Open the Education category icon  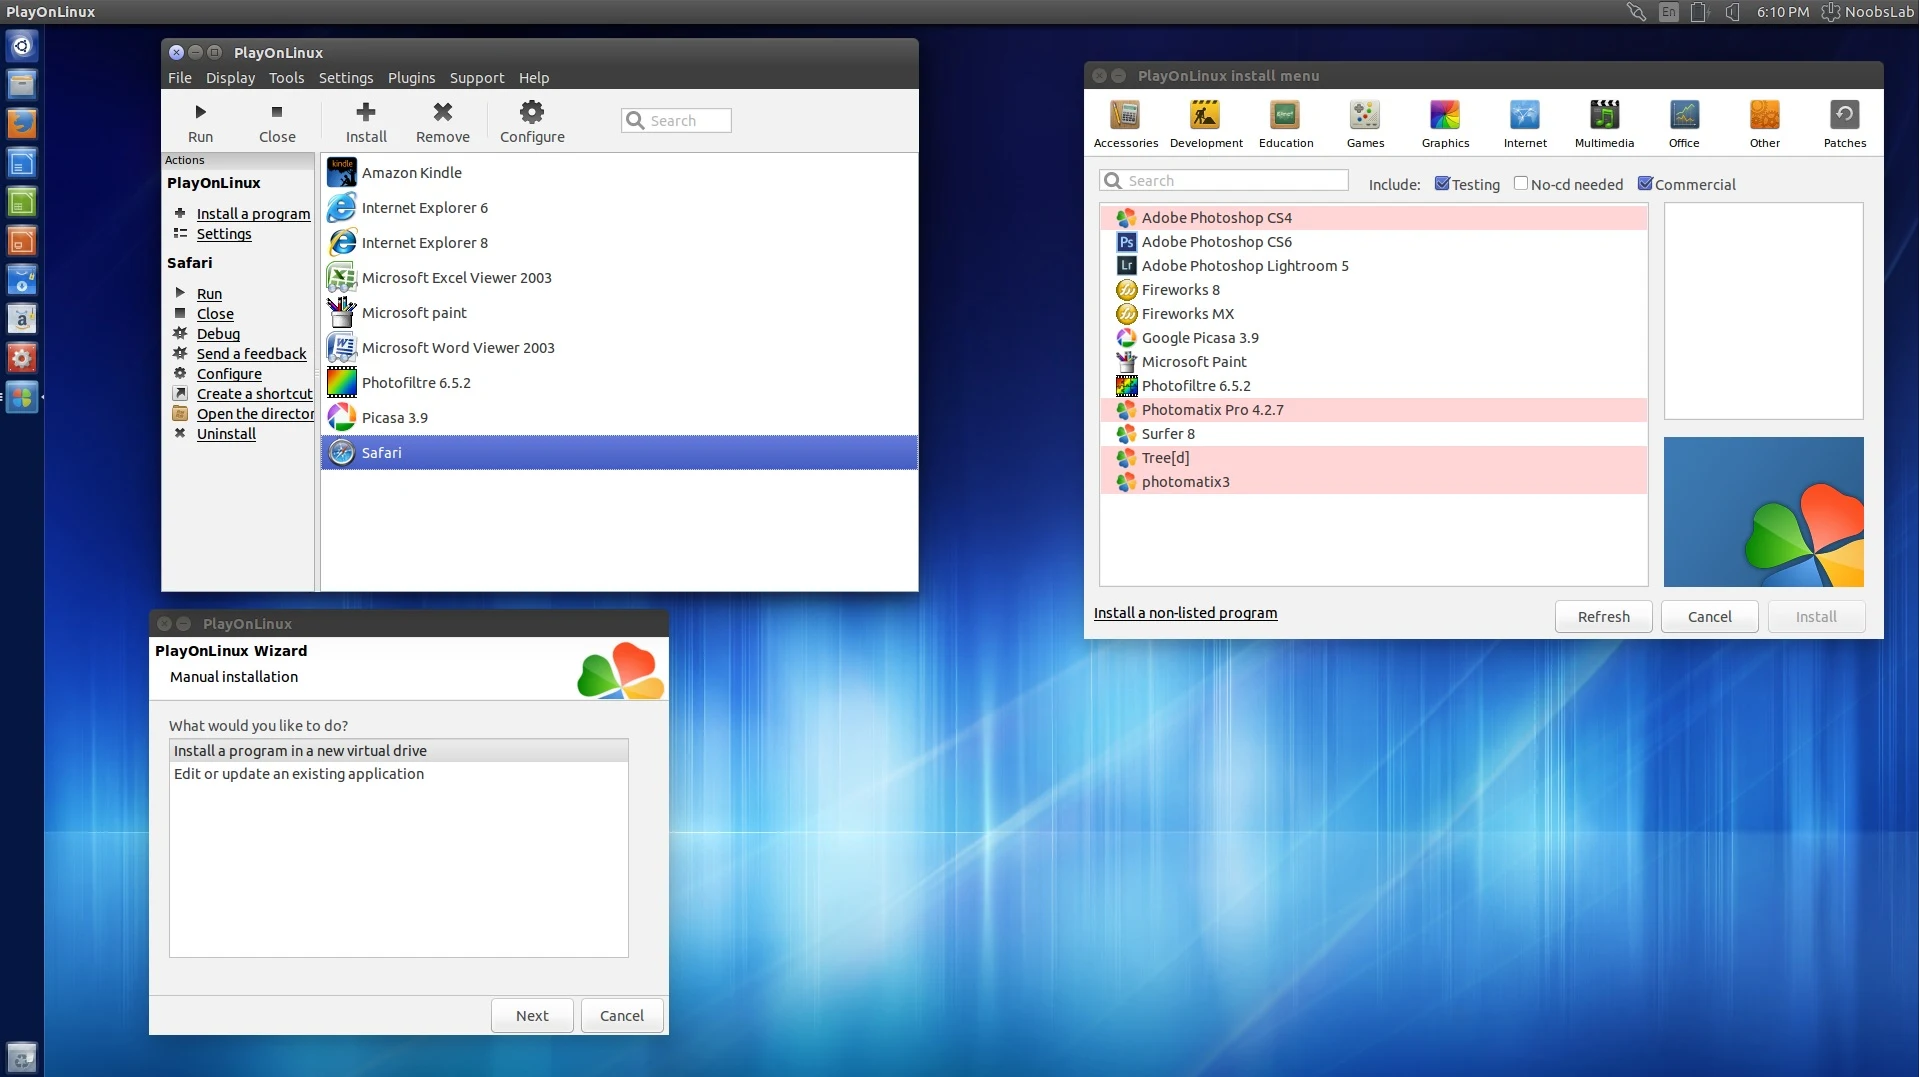coord(1286,124)
